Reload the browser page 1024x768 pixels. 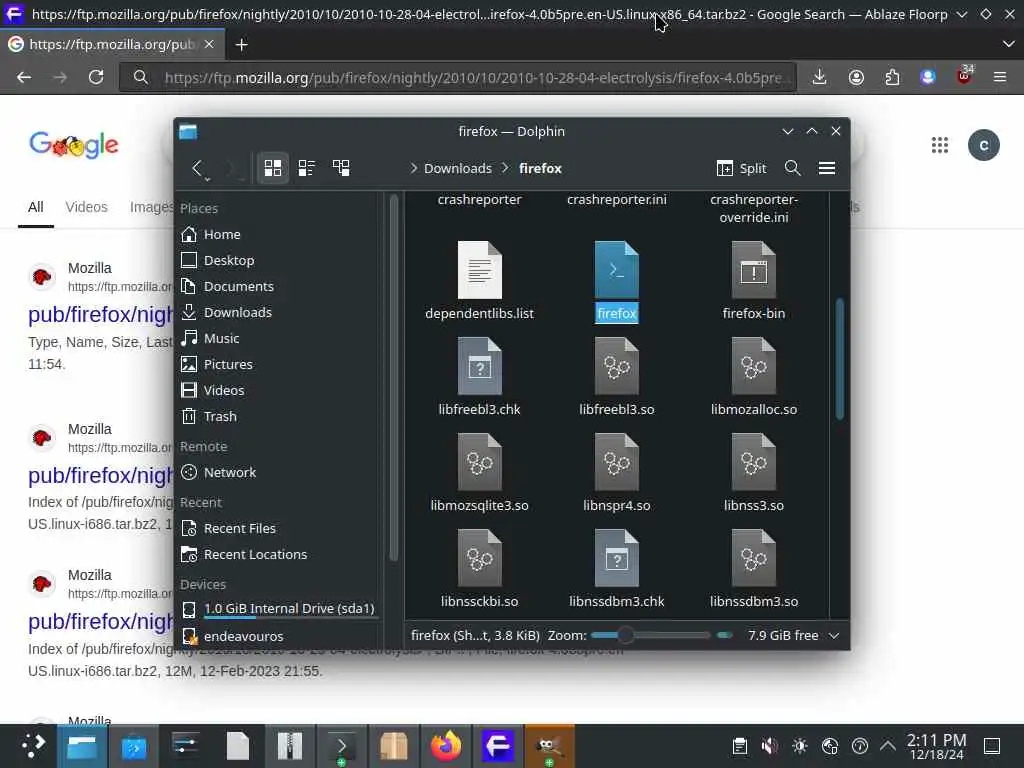click(96, 78)
